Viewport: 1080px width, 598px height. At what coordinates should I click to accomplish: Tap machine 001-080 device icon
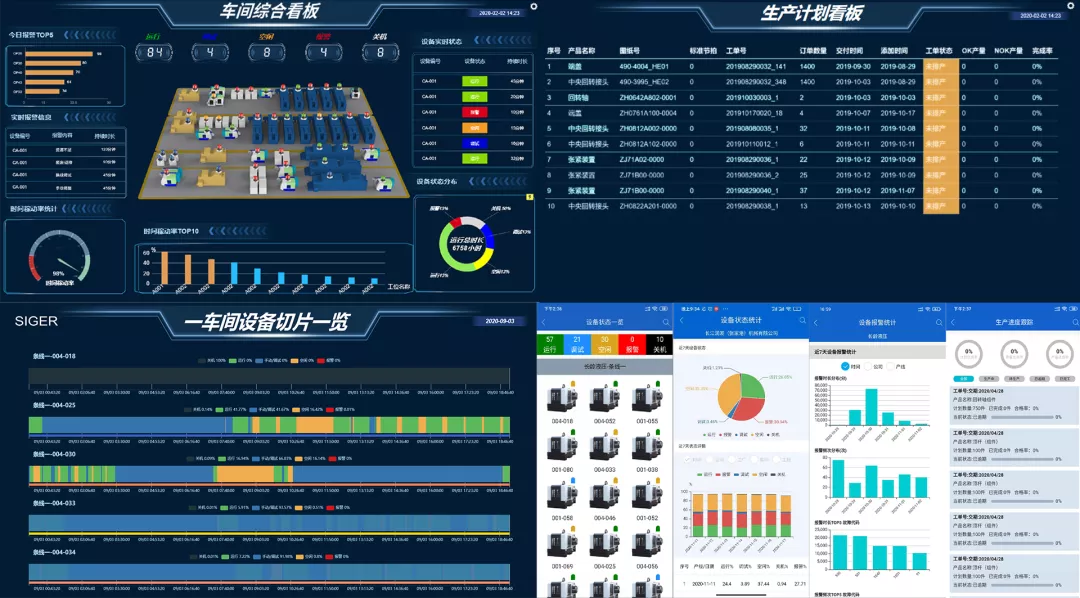click(563, 447)
